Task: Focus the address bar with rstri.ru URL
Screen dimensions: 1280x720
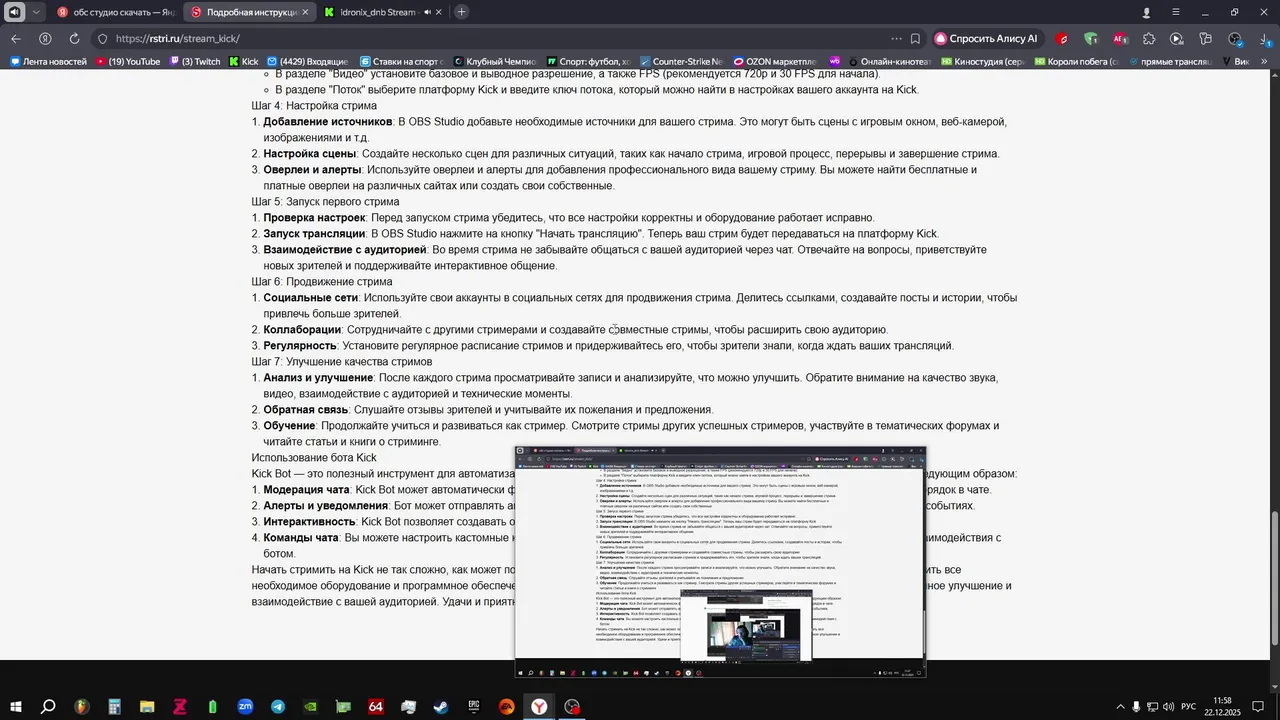Action: 480,39
